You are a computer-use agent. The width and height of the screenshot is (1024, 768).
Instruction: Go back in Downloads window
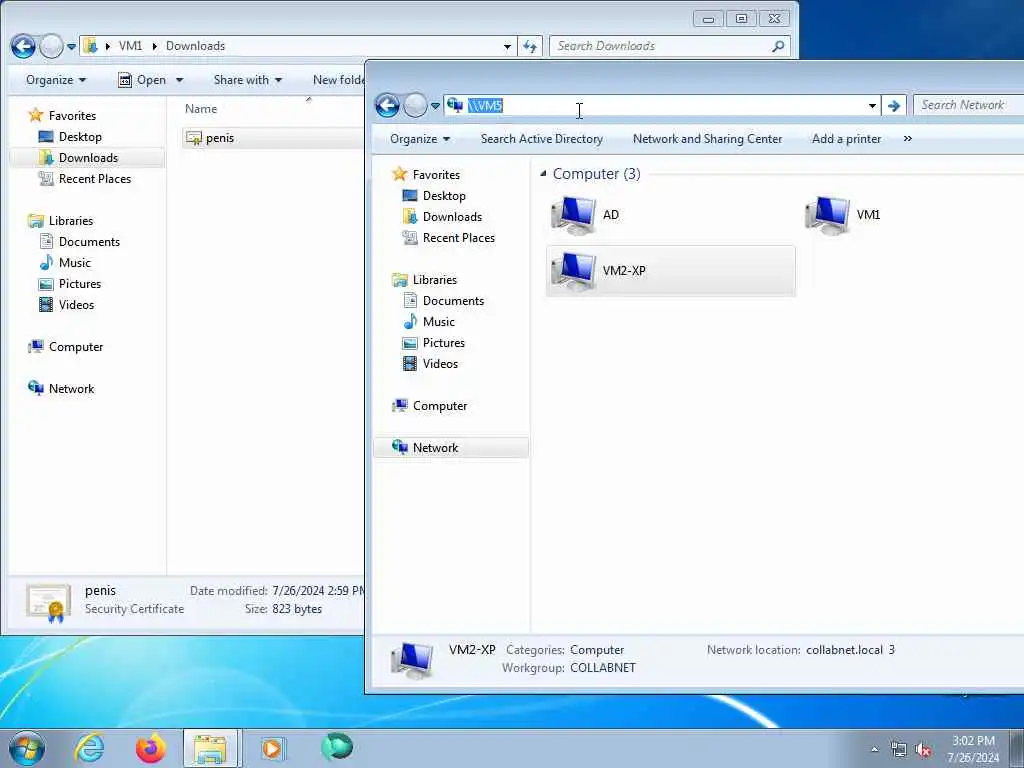(x=24, y=46)
